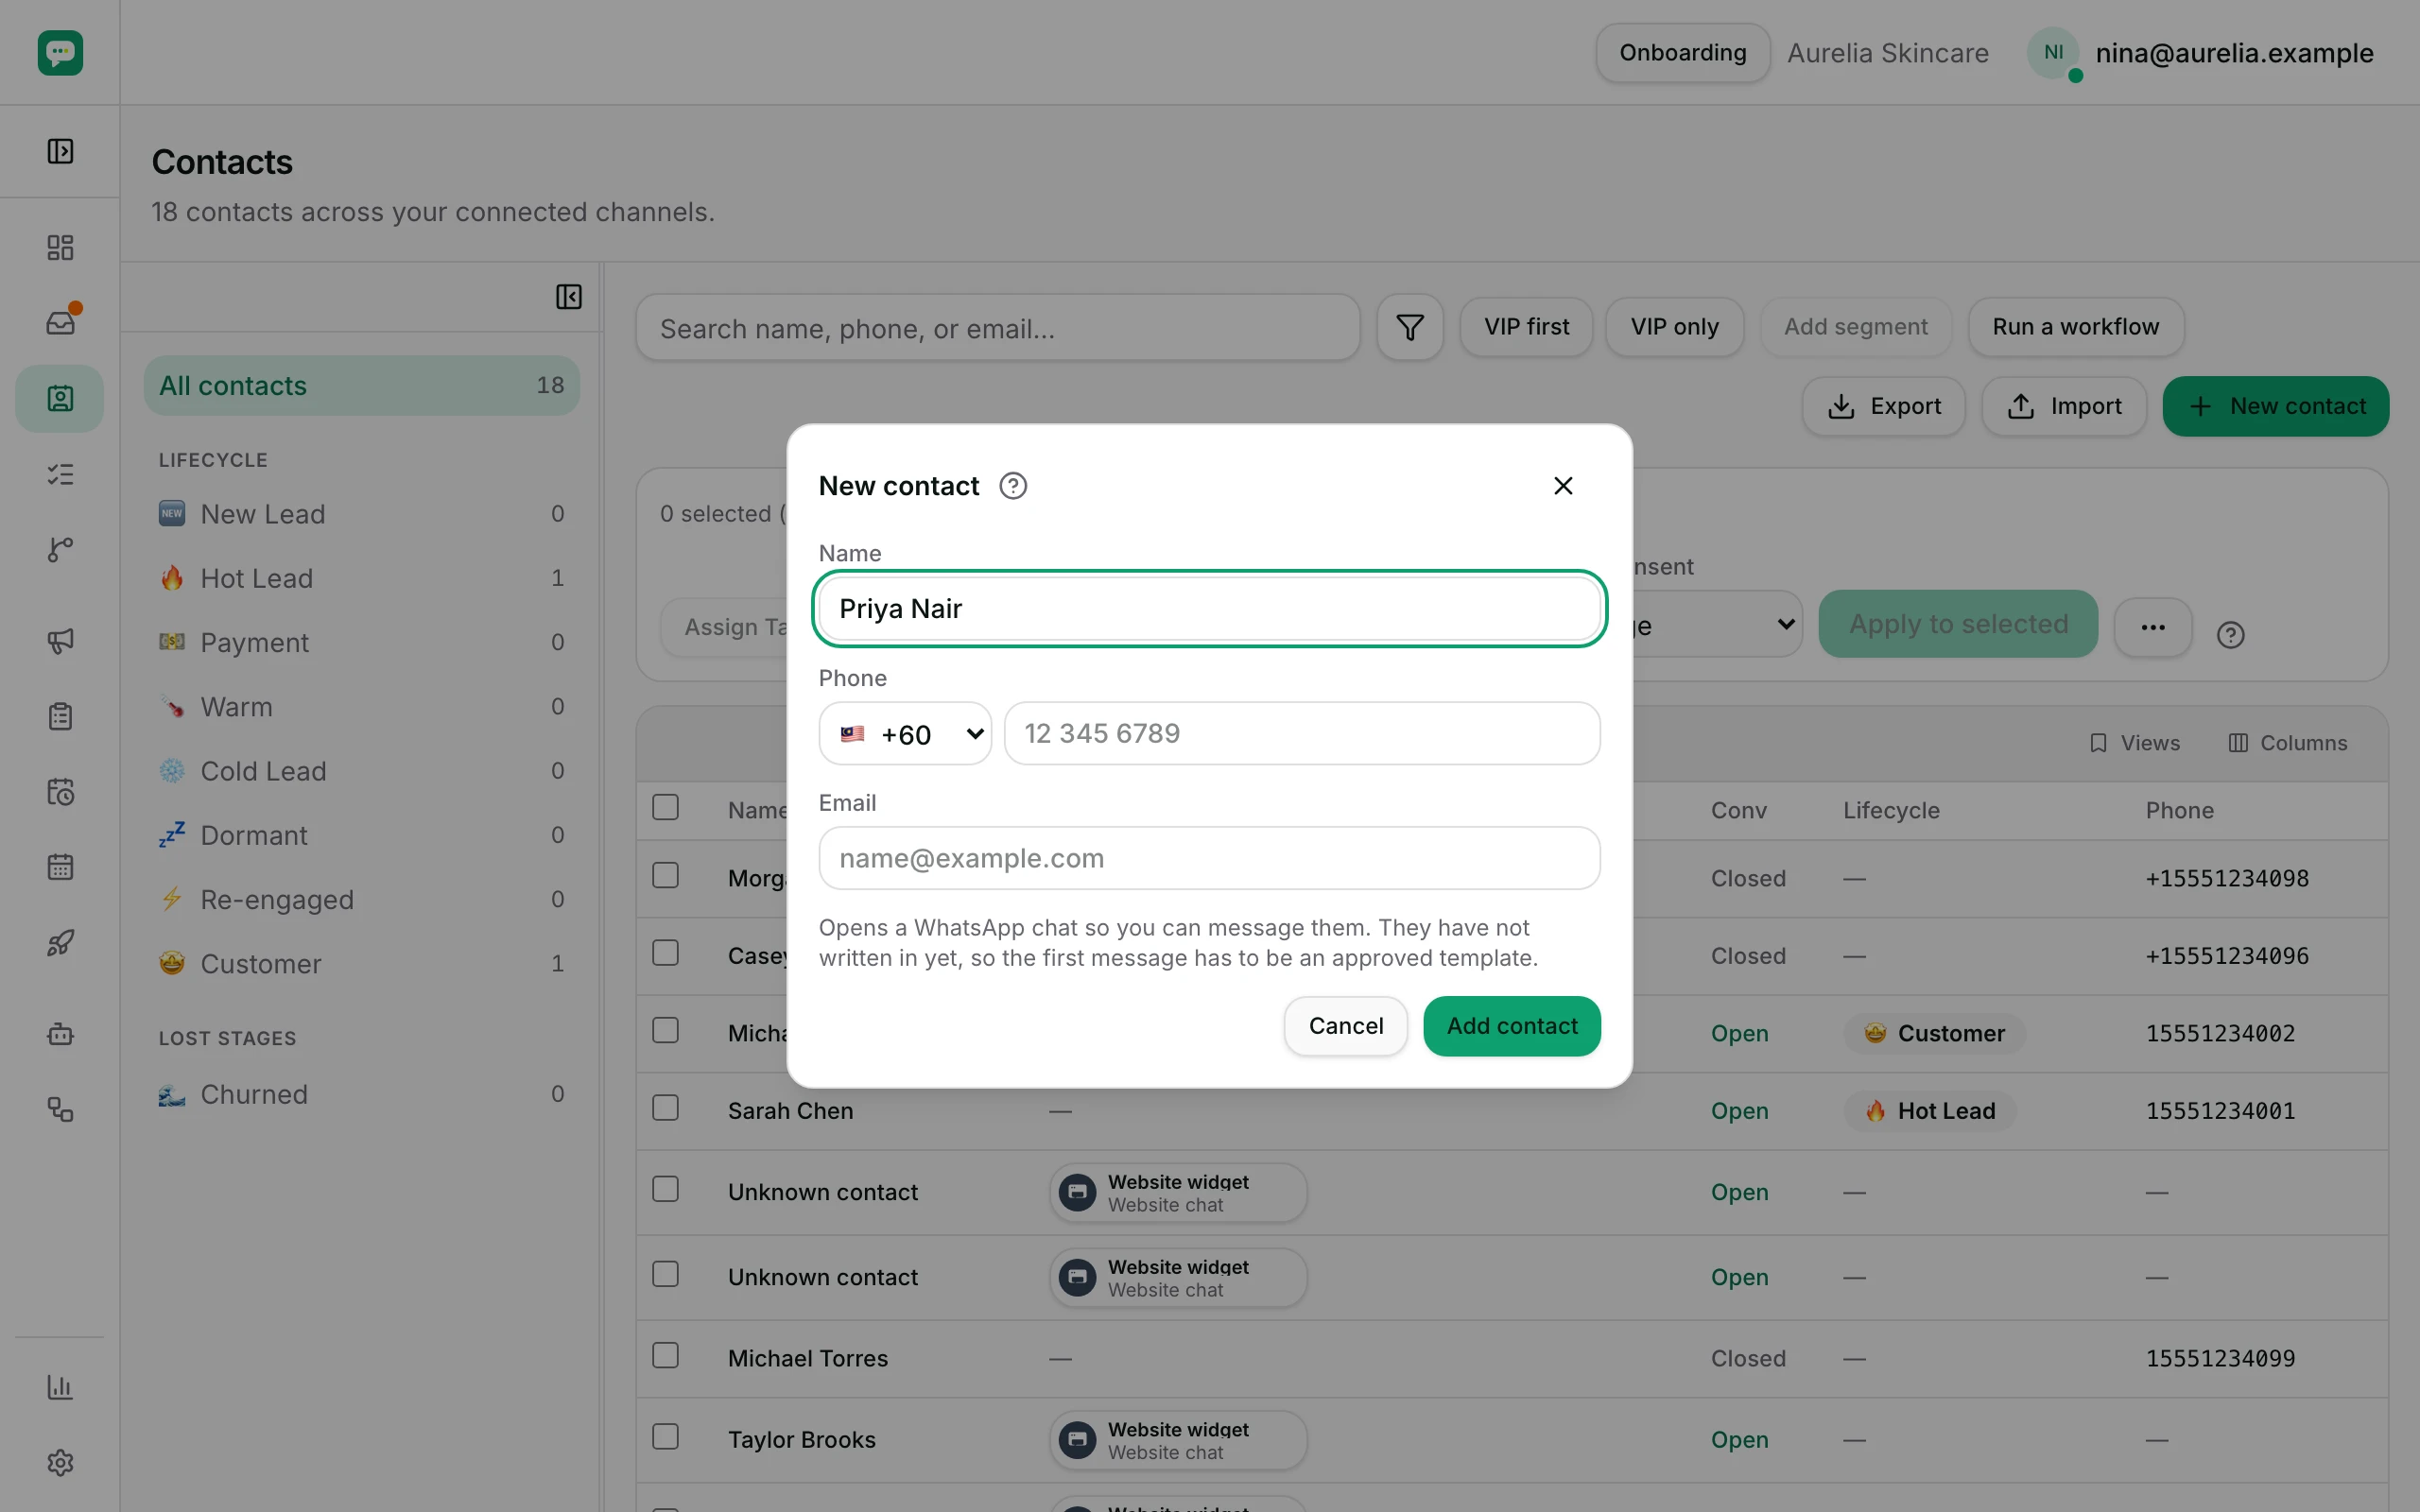The image size is (2420, 1512).
Task: Collapse the lifecycle filter panel icon
Action: [x=569, y=297]
